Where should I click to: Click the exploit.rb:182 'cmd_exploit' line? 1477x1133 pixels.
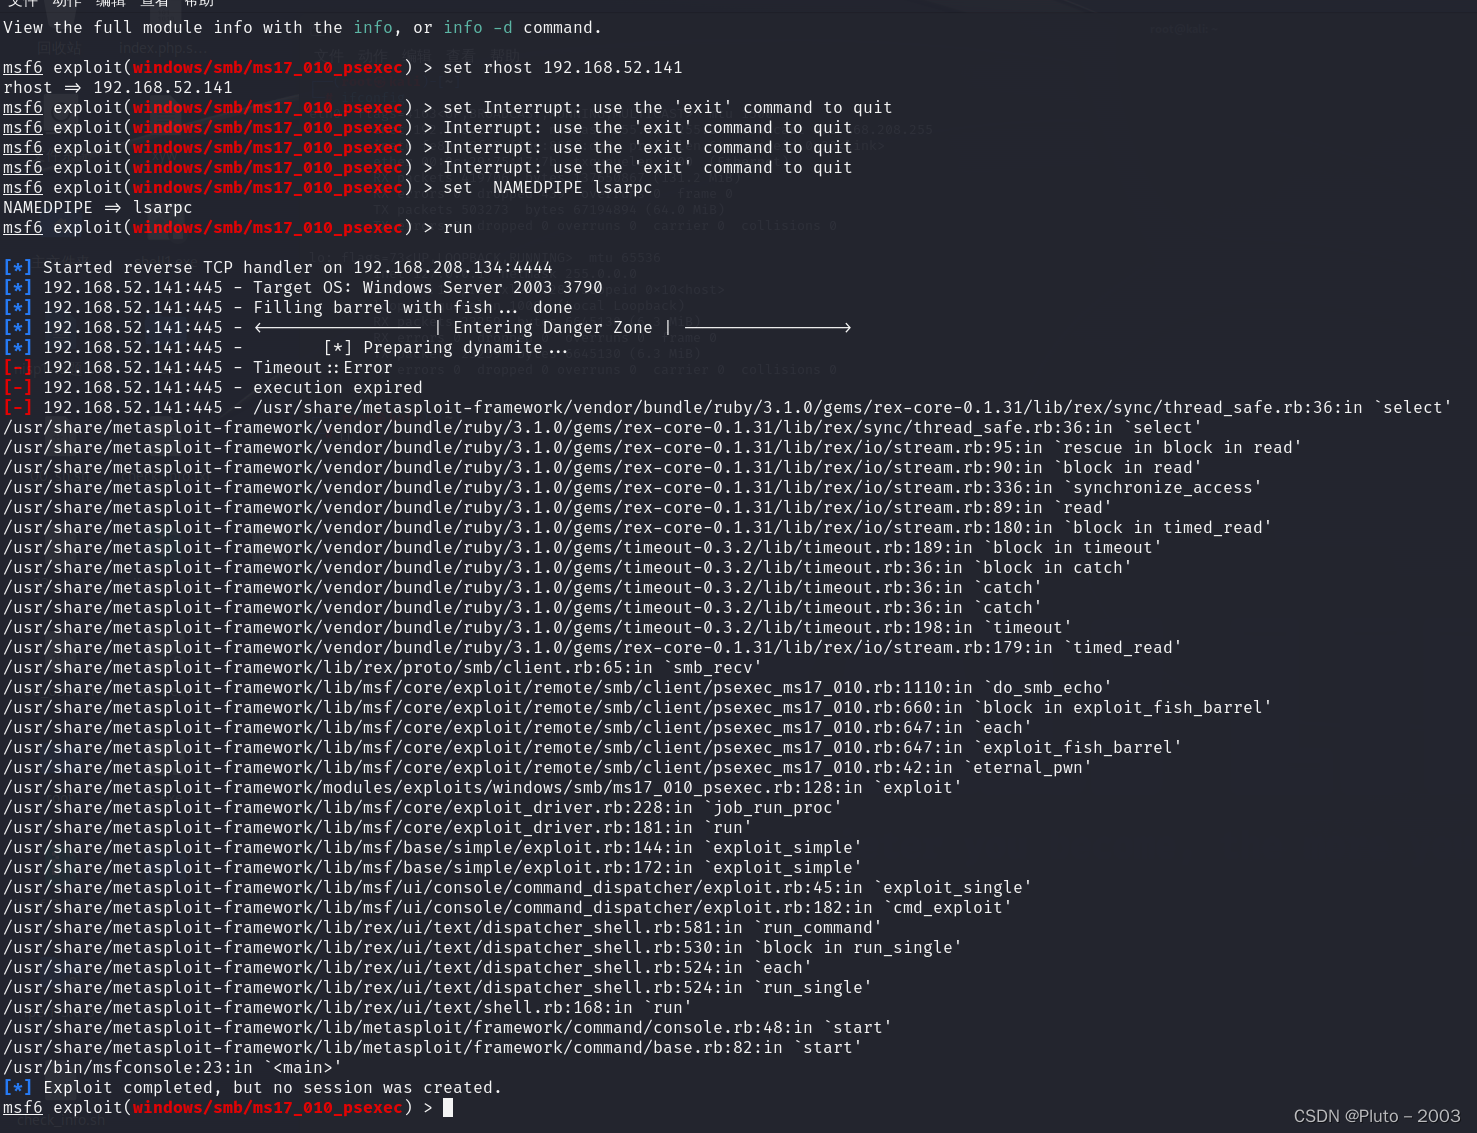pyautogui.click(x=507, y=907)
